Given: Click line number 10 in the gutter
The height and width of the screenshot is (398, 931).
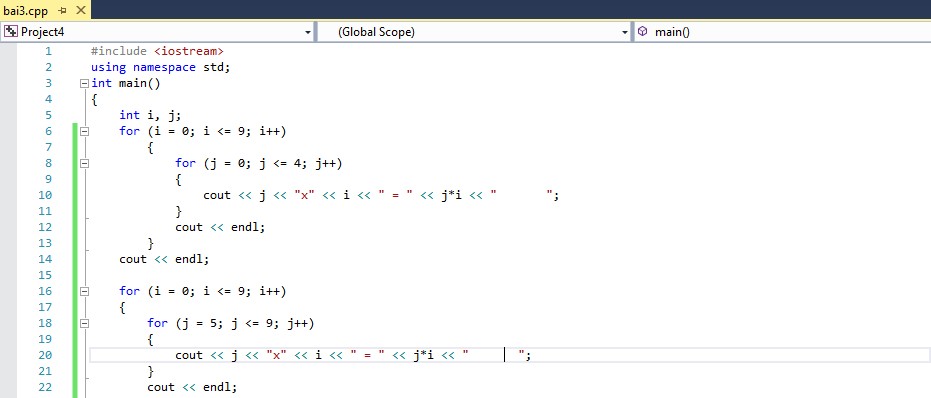Looking at the screenshot, I should click(45, 195).
